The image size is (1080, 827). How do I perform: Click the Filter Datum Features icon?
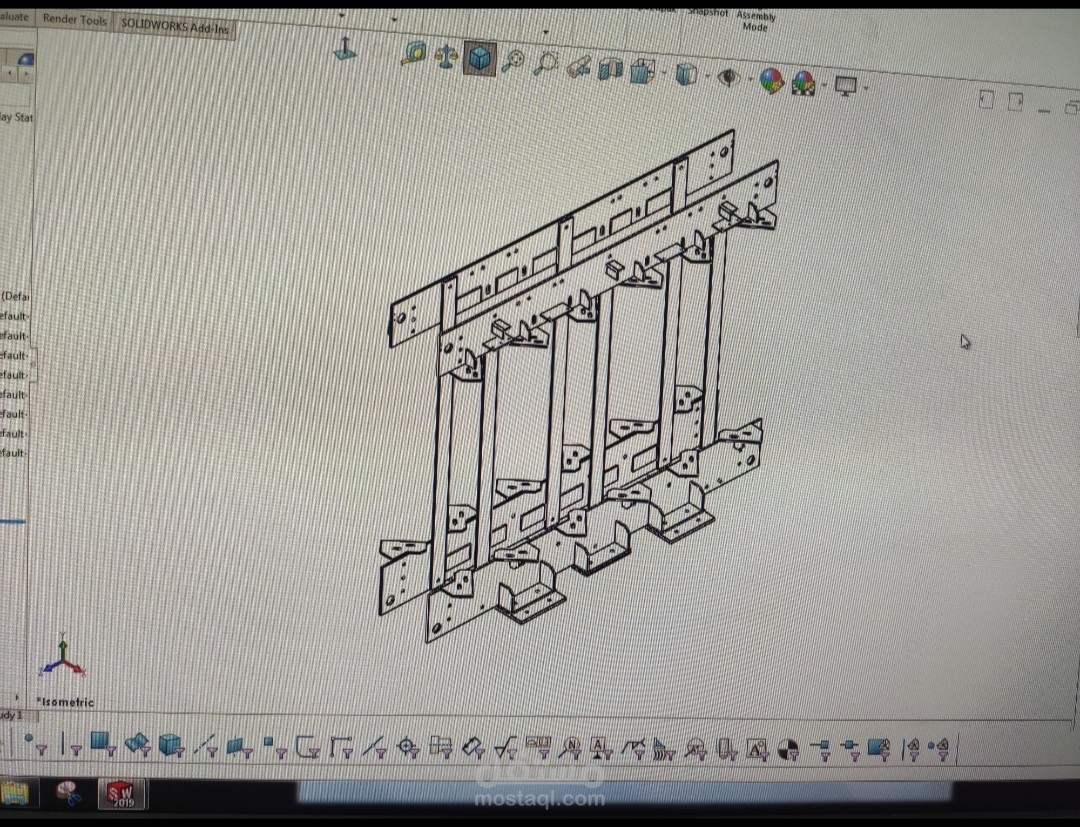[x=600, y=749]
